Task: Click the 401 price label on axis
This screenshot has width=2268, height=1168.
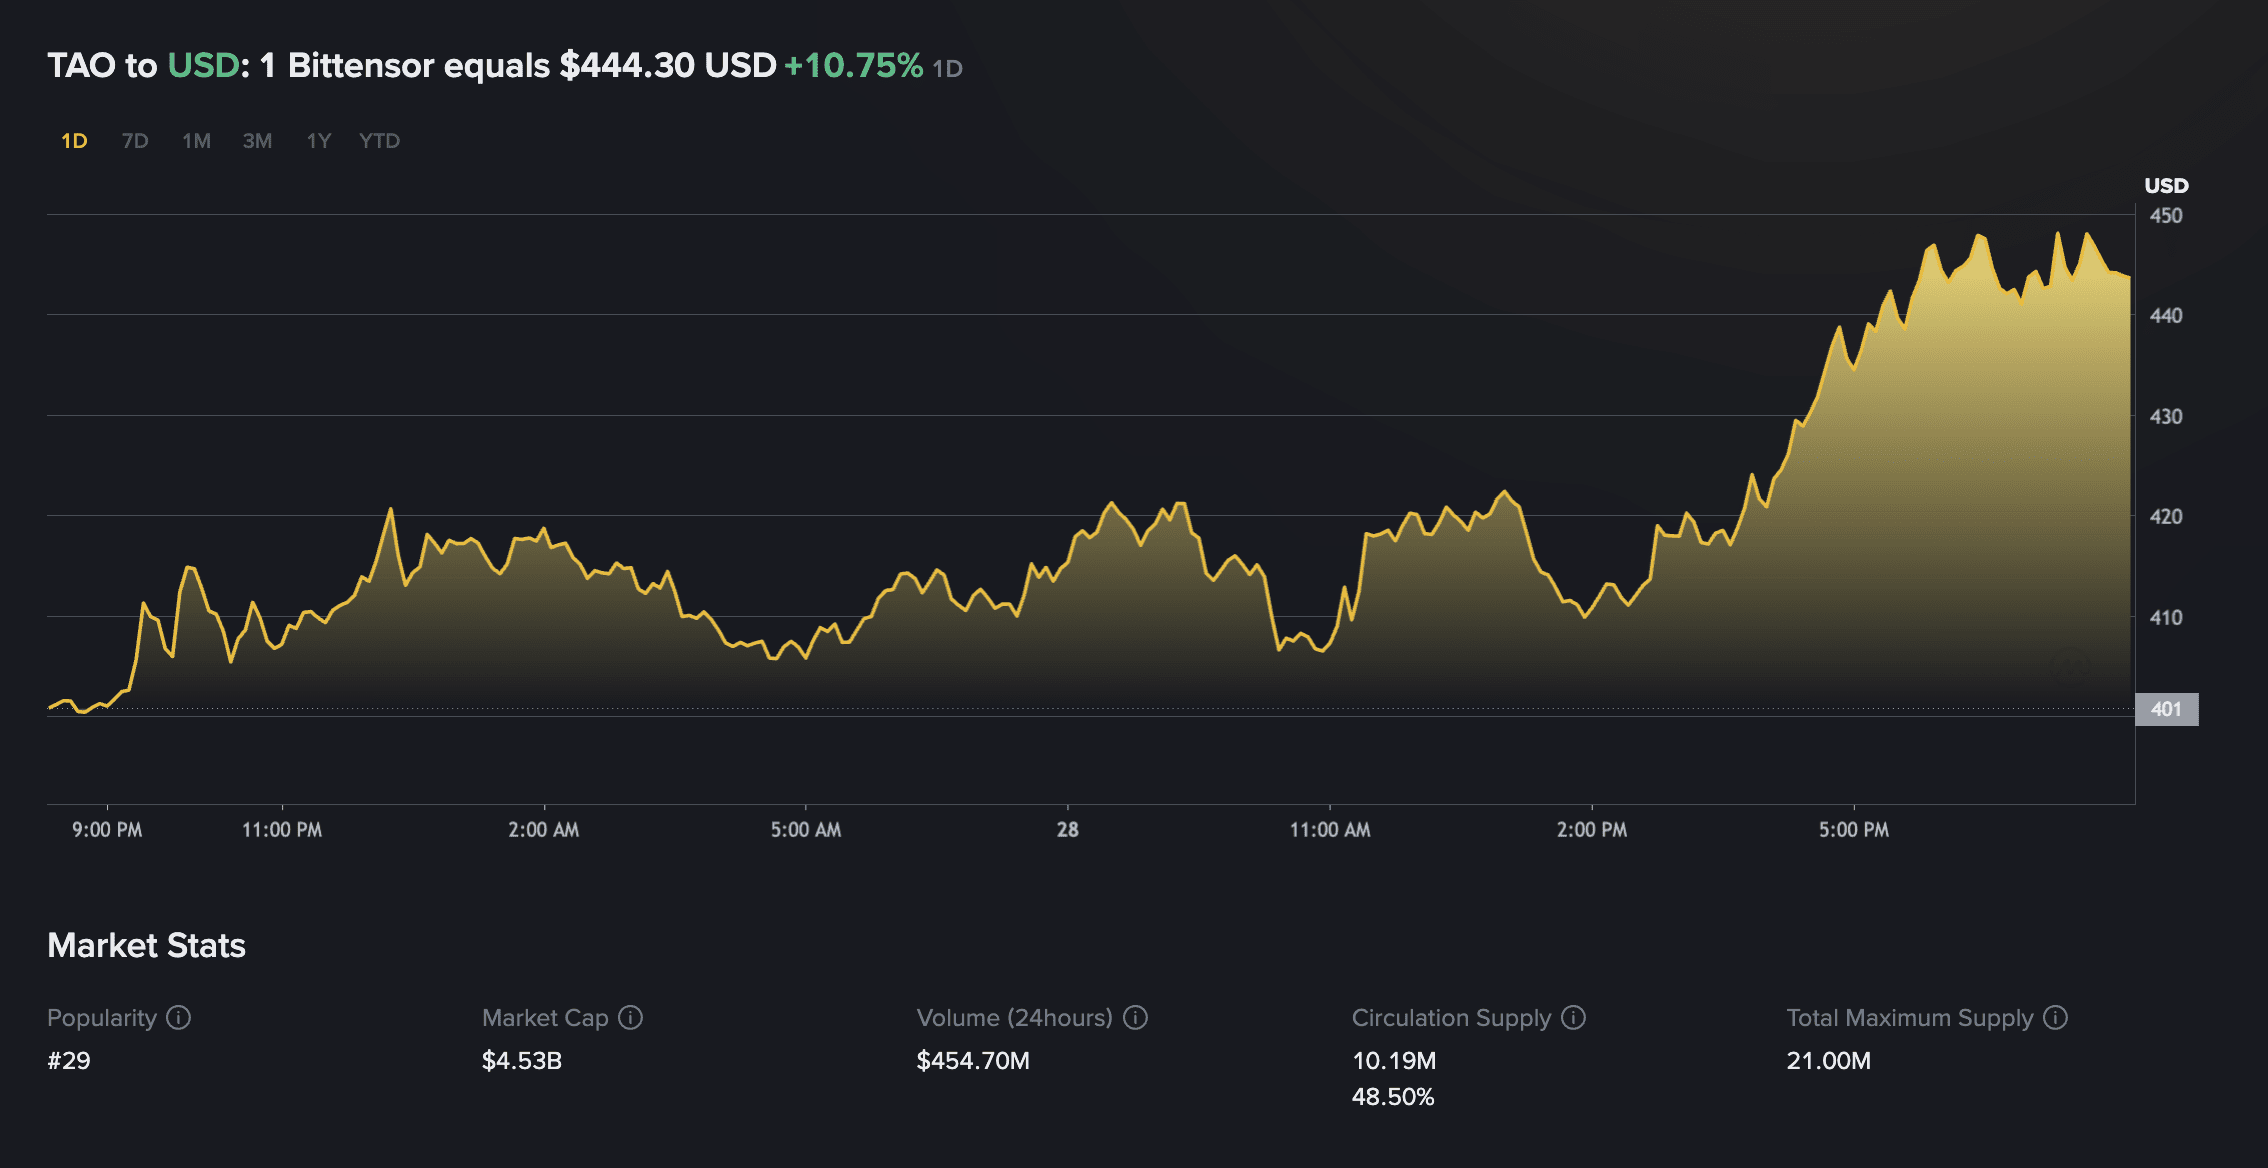Action: 2166,709
